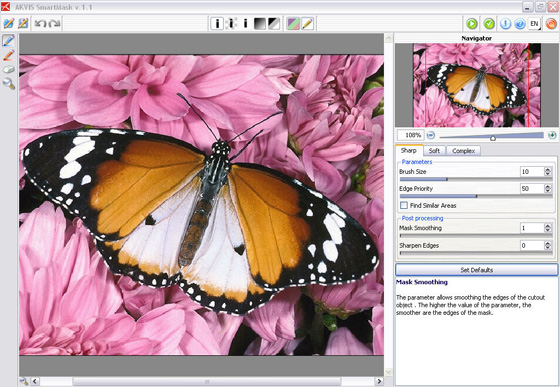Select the Eraser tool
560x387 pixels.
[9, 70]
